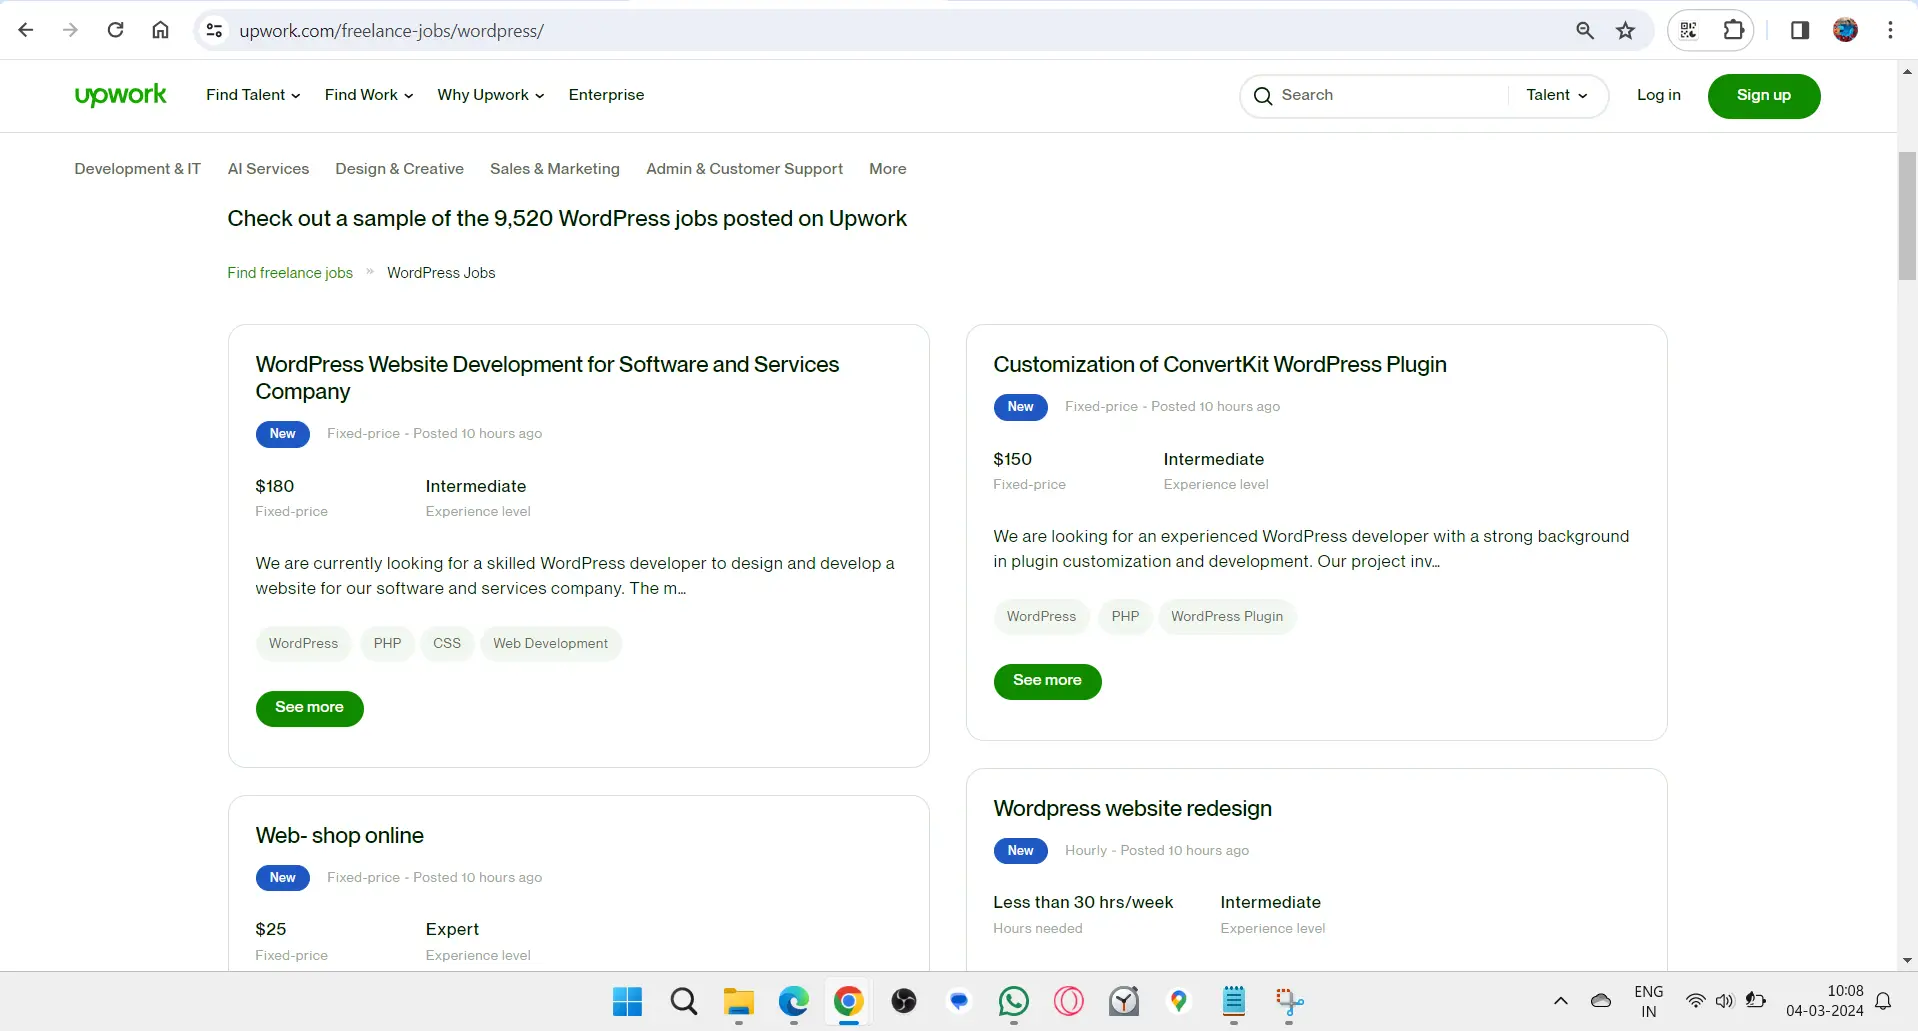This screenshot has height=1031, width=1918.
Task: Click the search magnifier in Upwork search box
Action: 1263,96
